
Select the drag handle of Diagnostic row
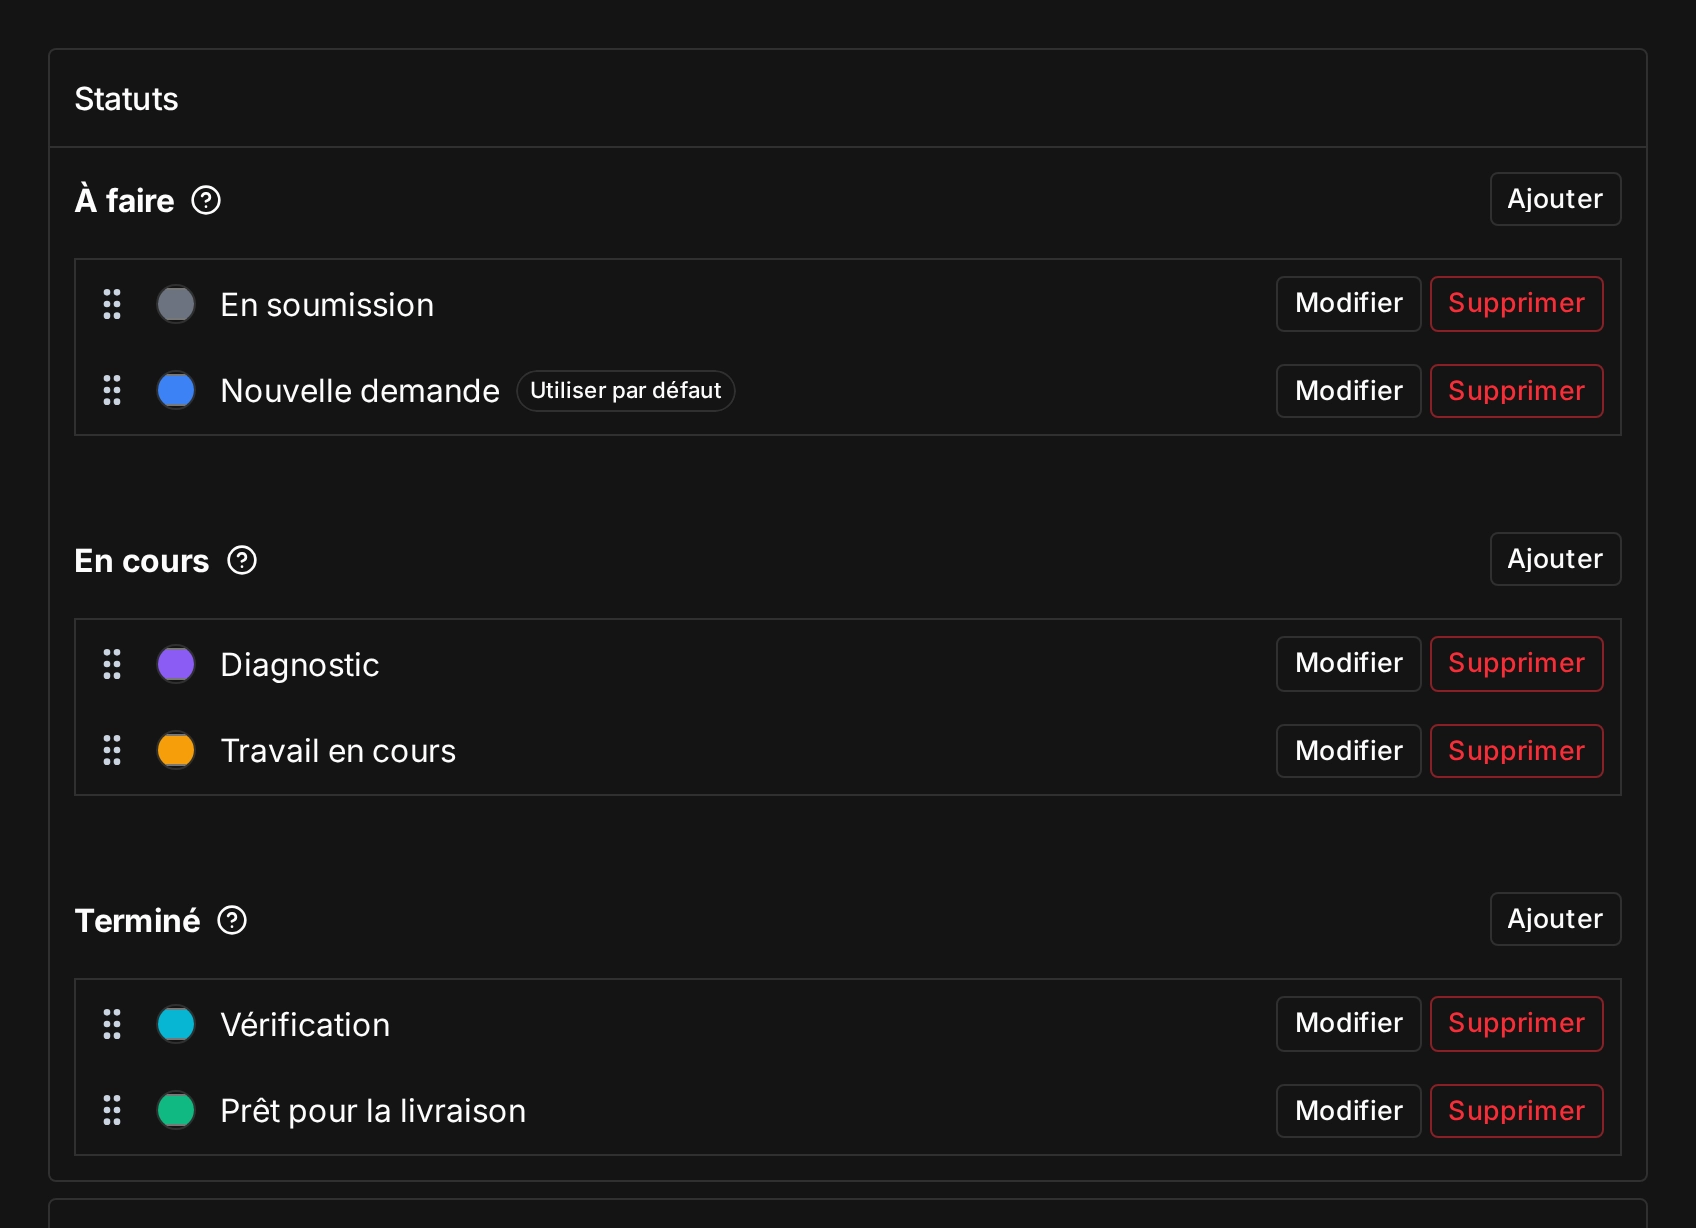coord(112,664)
